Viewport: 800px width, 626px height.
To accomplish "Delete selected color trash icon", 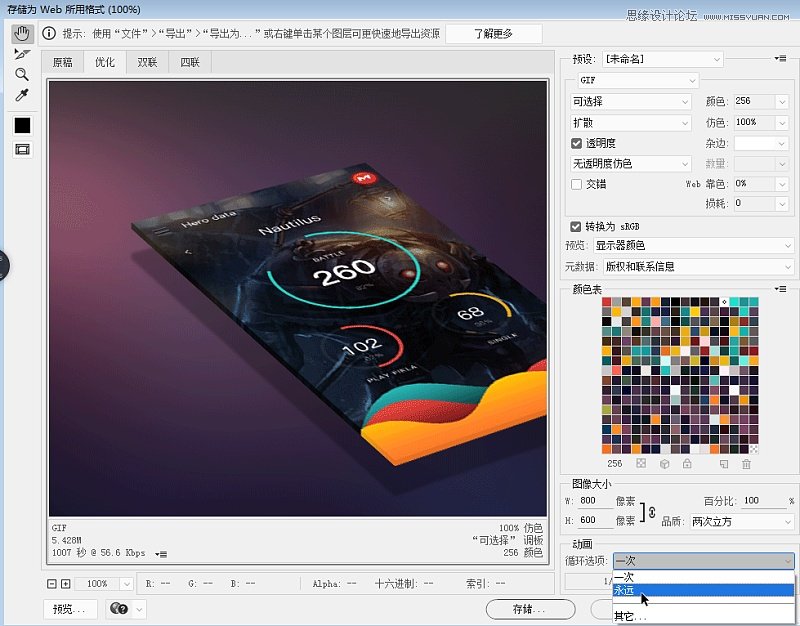I will click(746, 464).
